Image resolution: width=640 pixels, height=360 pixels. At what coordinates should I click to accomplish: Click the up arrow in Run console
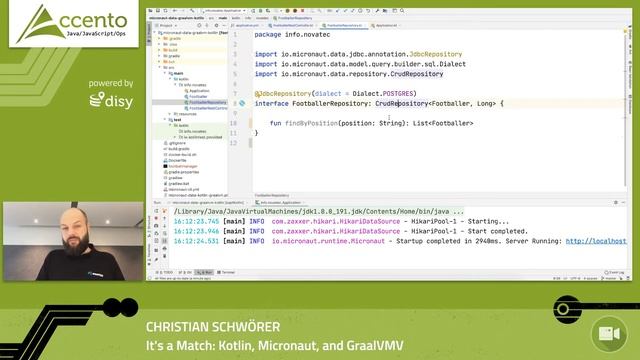[164, 218]
